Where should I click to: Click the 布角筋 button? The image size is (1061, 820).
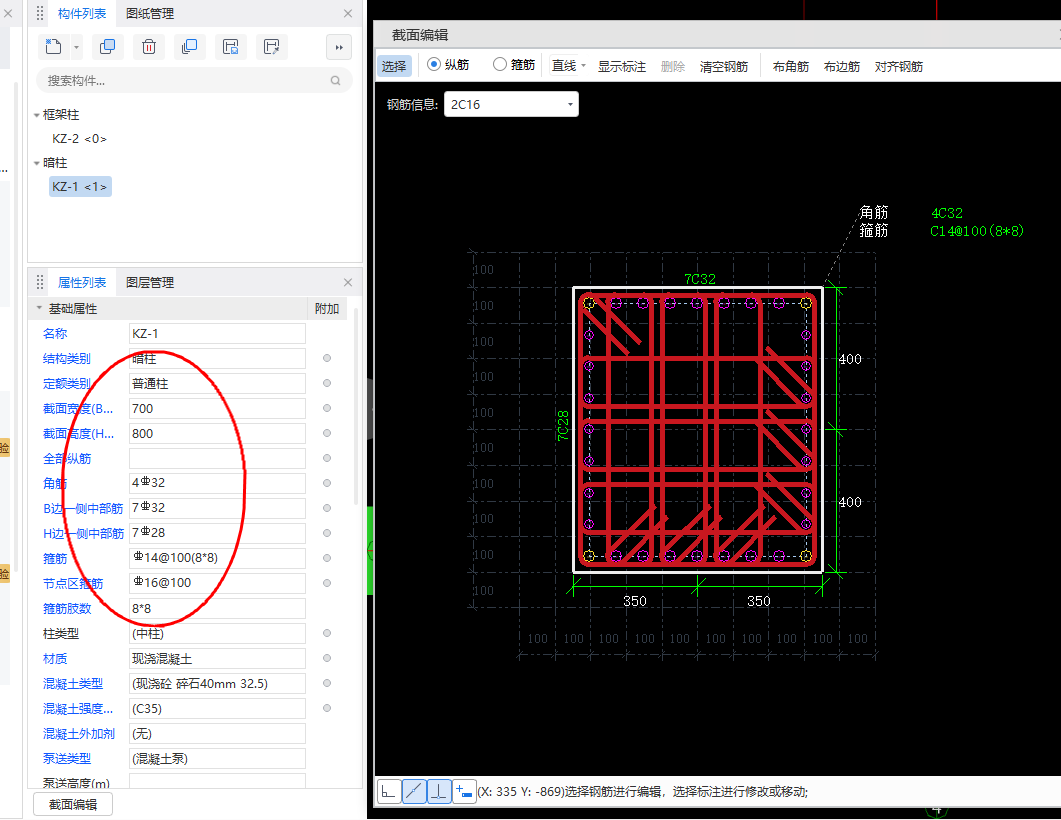coord(791,66)
